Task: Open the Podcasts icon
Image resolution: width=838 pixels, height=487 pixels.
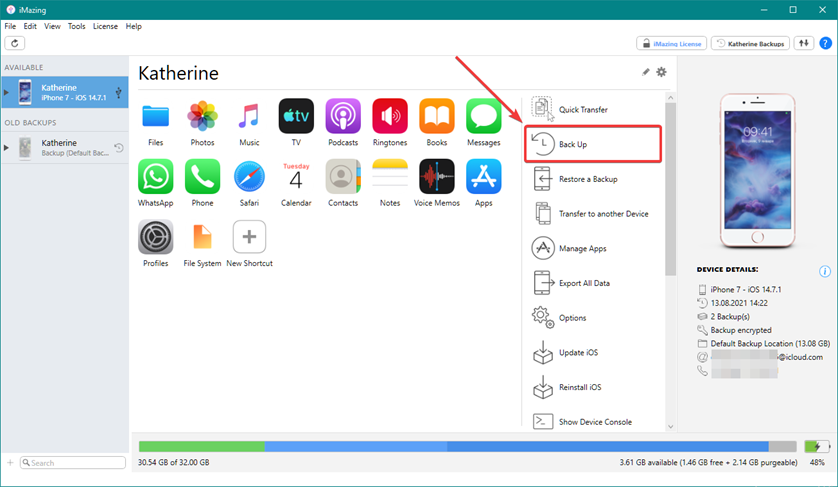Action: 343,115
